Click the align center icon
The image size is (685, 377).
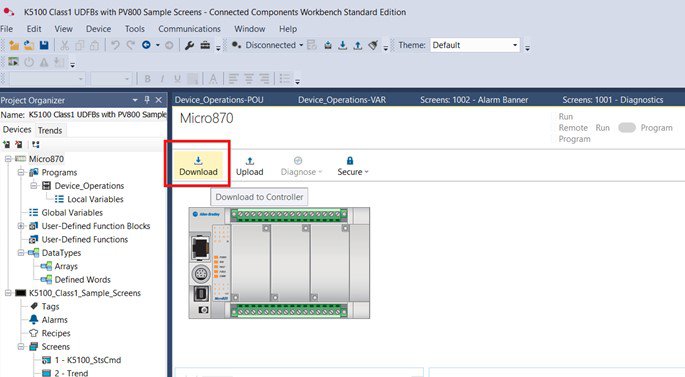[249, 79]
